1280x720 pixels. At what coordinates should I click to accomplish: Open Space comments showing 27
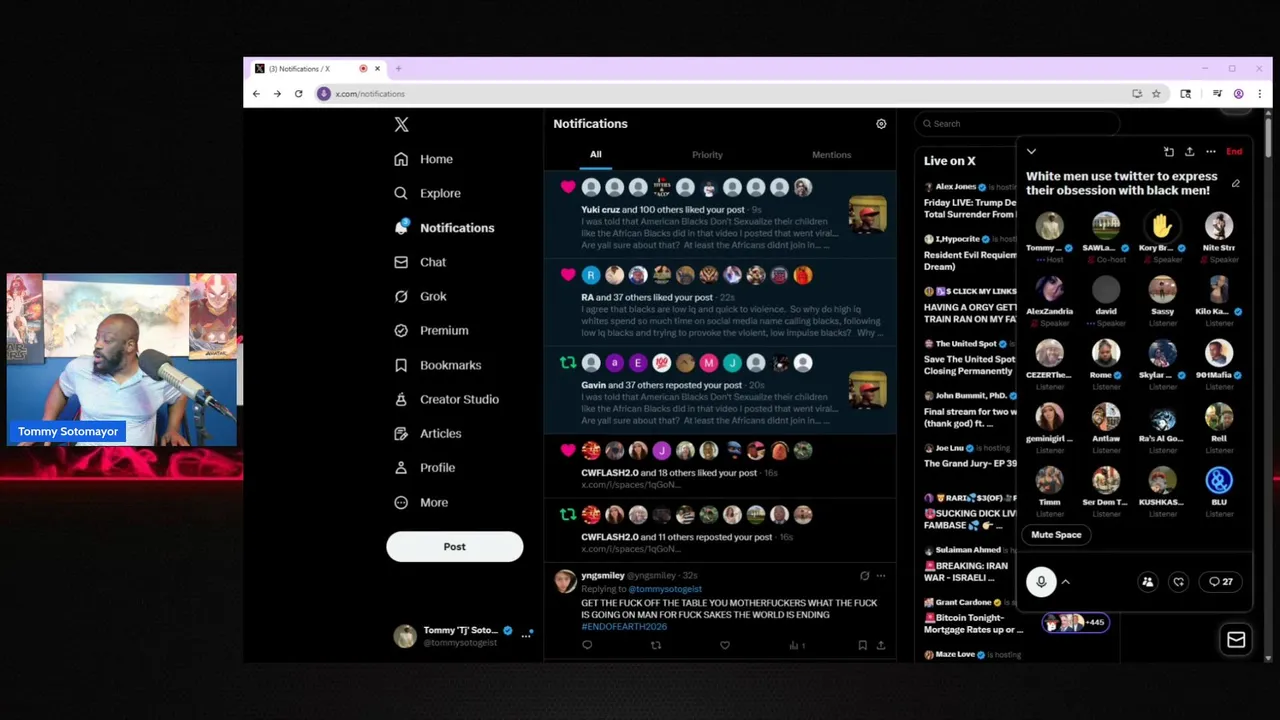pos(1221,582)
